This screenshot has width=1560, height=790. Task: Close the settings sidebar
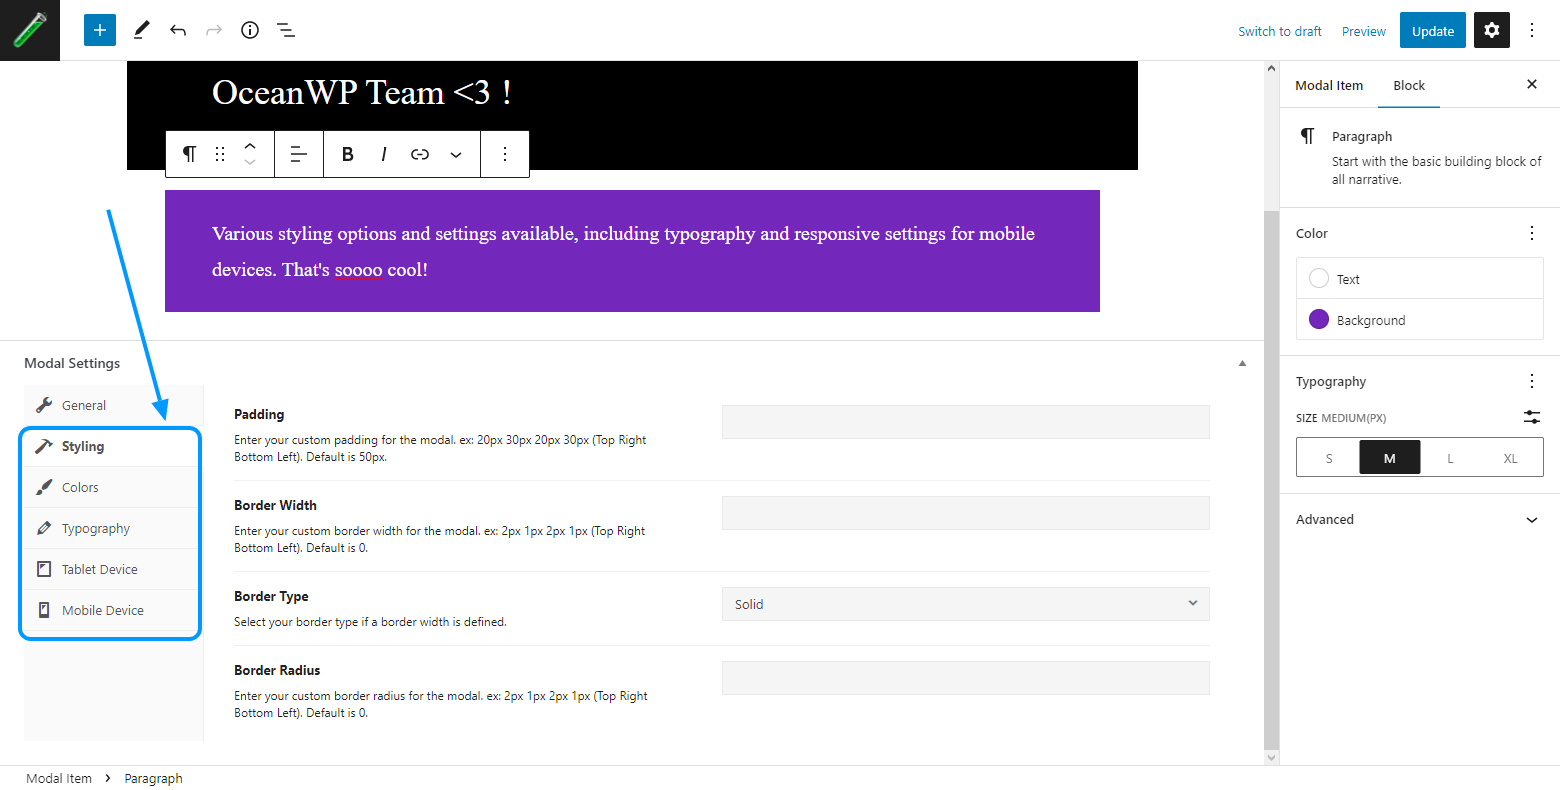1532,84
